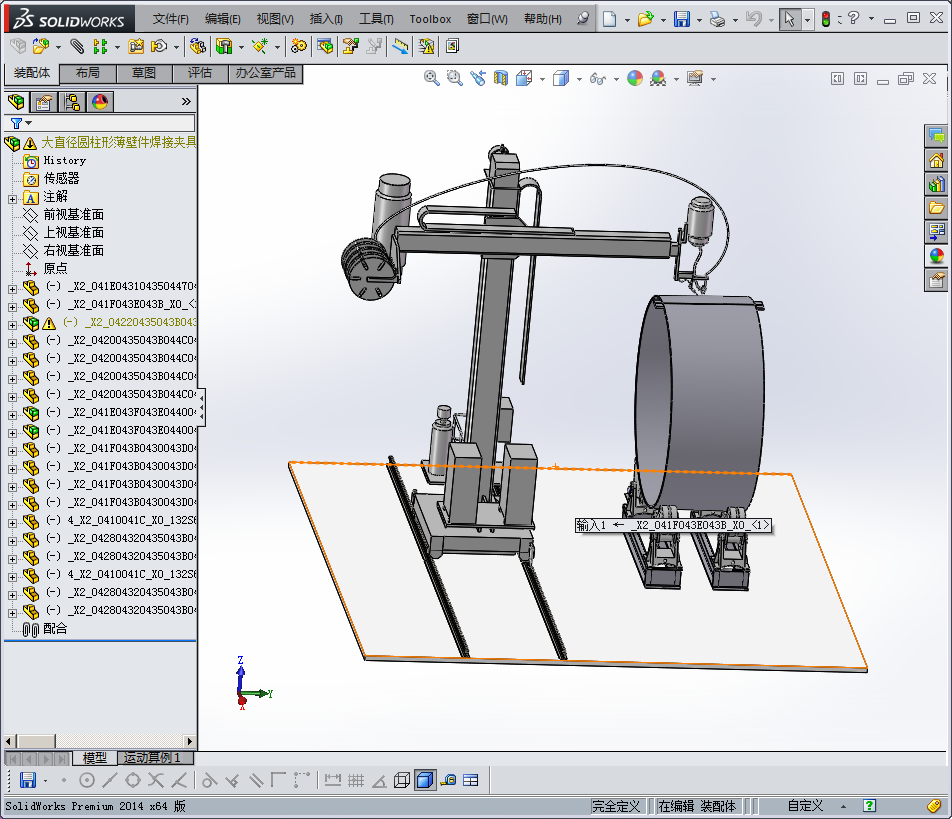Select the 前视基准面 plane
The width and height of the screenshot is (952, 819).
coord(73,215)
